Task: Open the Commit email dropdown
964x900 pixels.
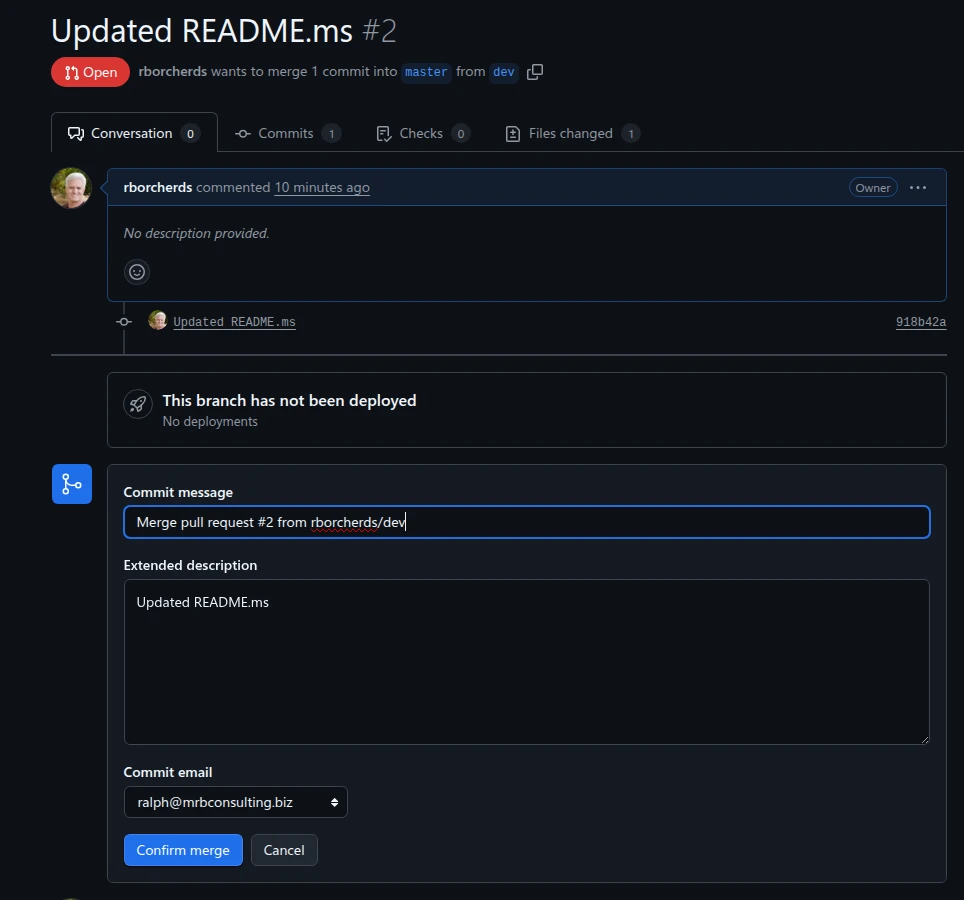Action: (235, 802)
